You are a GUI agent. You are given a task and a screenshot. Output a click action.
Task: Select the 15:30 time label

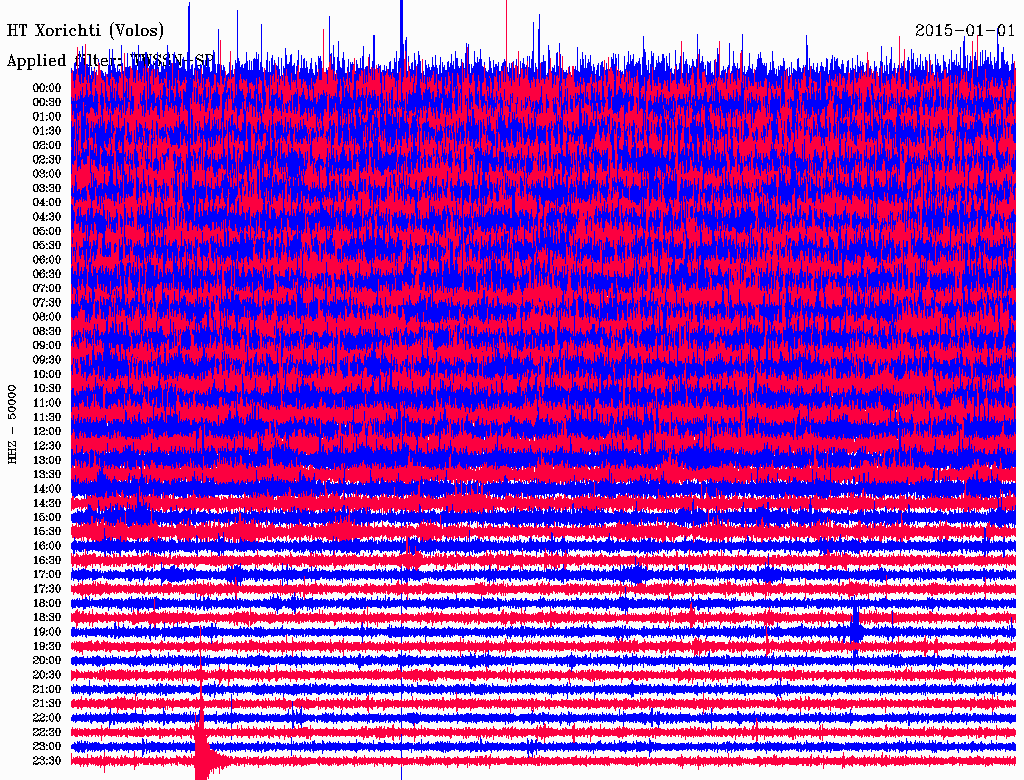47,532
